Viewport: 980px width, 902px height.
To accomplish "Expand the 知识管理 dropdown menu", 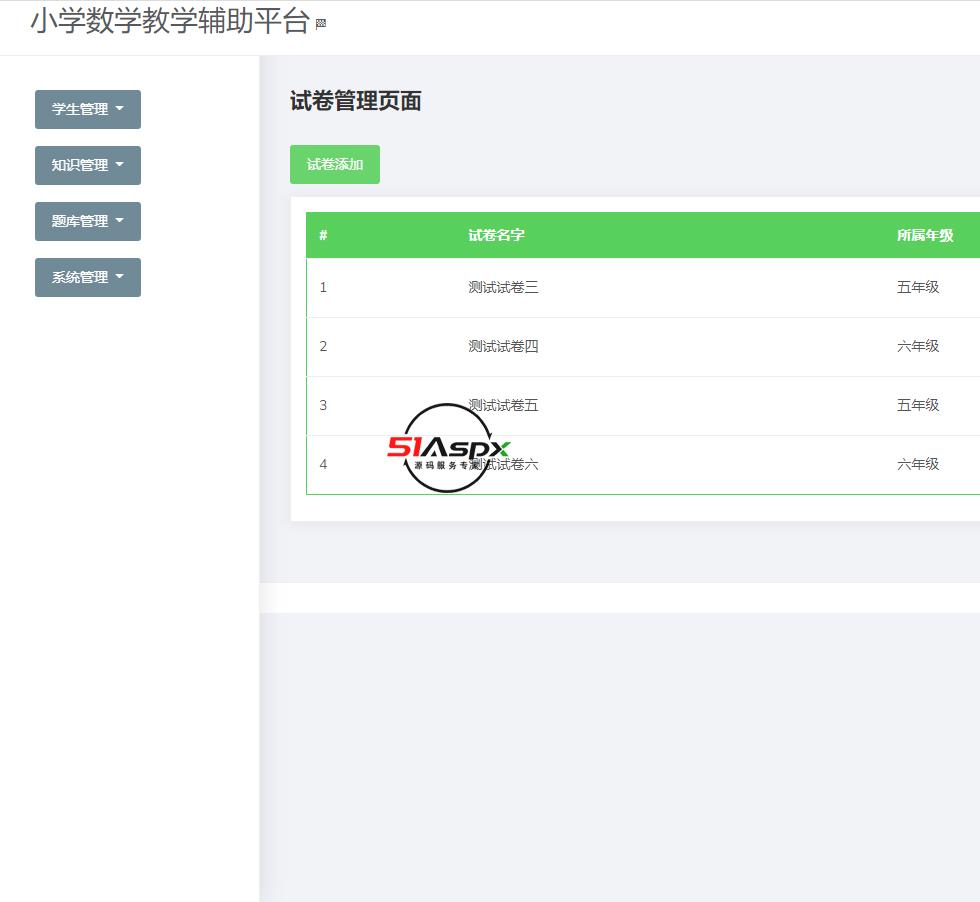I will click(88, 165).
